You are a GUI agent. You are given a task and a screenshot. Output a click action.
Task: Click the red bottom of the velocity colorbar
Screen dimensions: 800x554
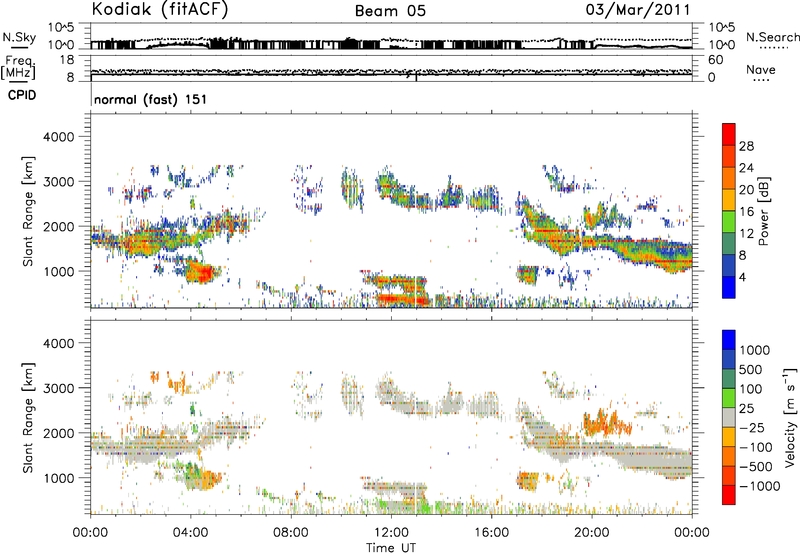(x=729, y=495)
